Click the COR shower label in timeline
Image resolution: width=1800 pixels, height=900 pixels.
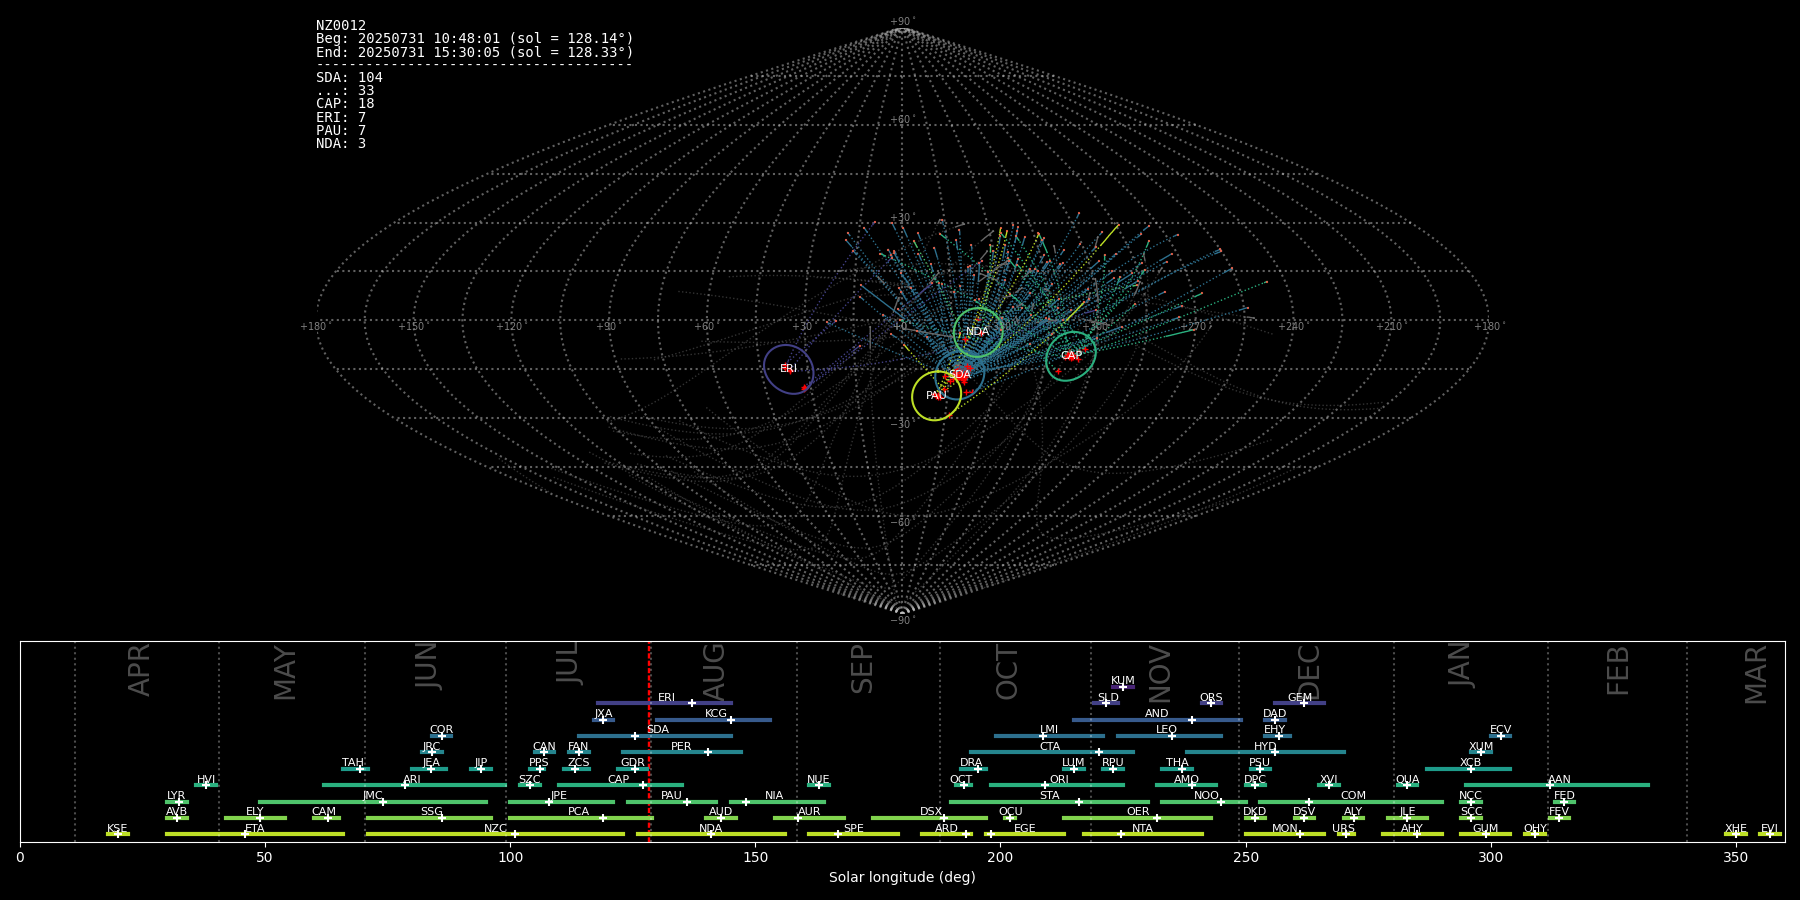click(x=441, y=730)
